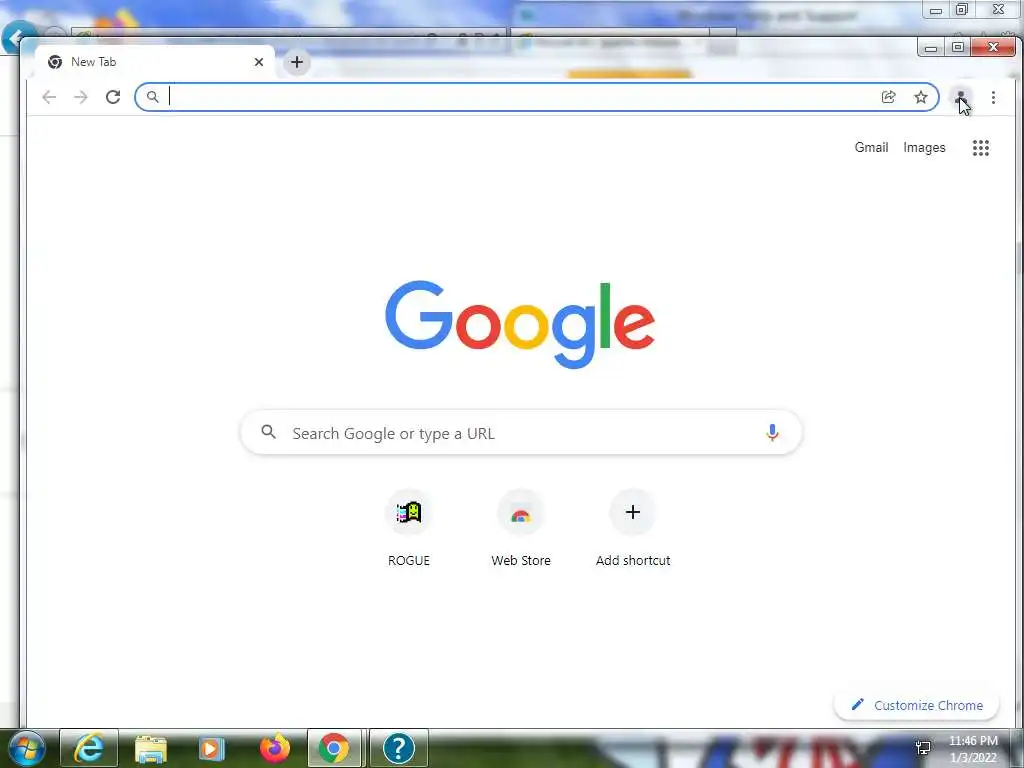This screenshot has width=1024, height=768.
Task: Open the Chrome profile icon
Action: 961,97
